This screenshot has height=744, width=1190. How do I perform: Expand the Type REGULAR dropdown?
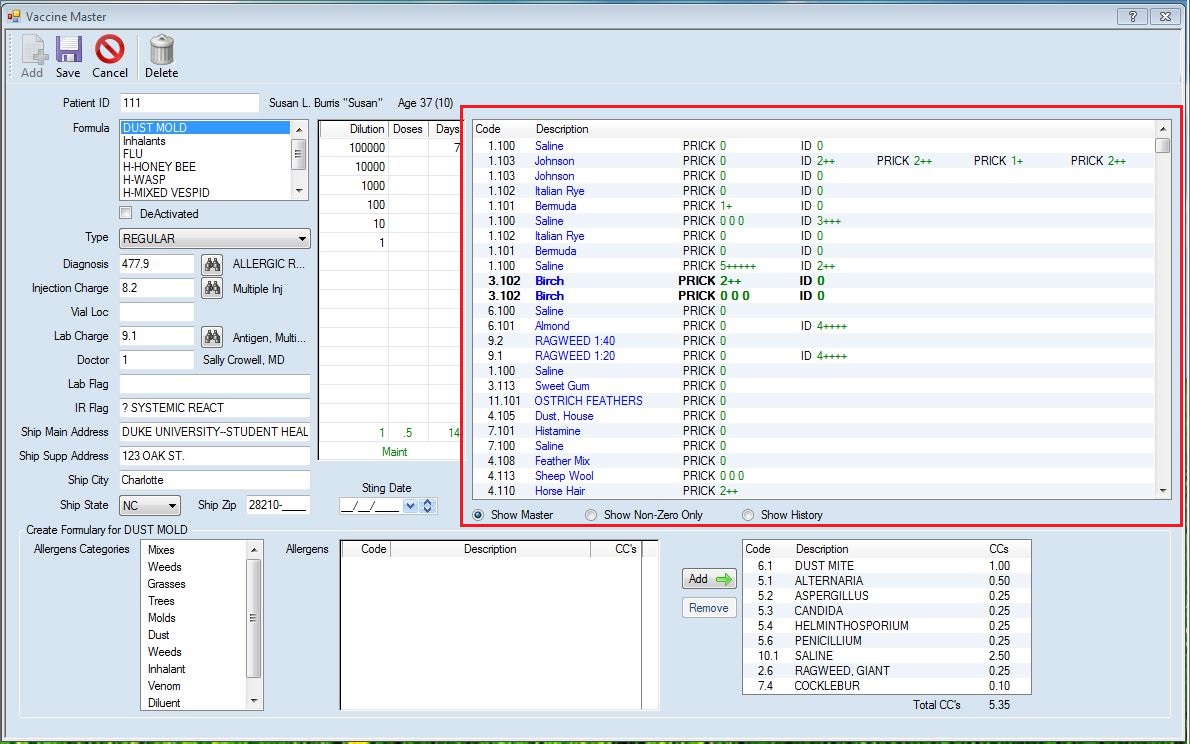click(x=302, y=239)
